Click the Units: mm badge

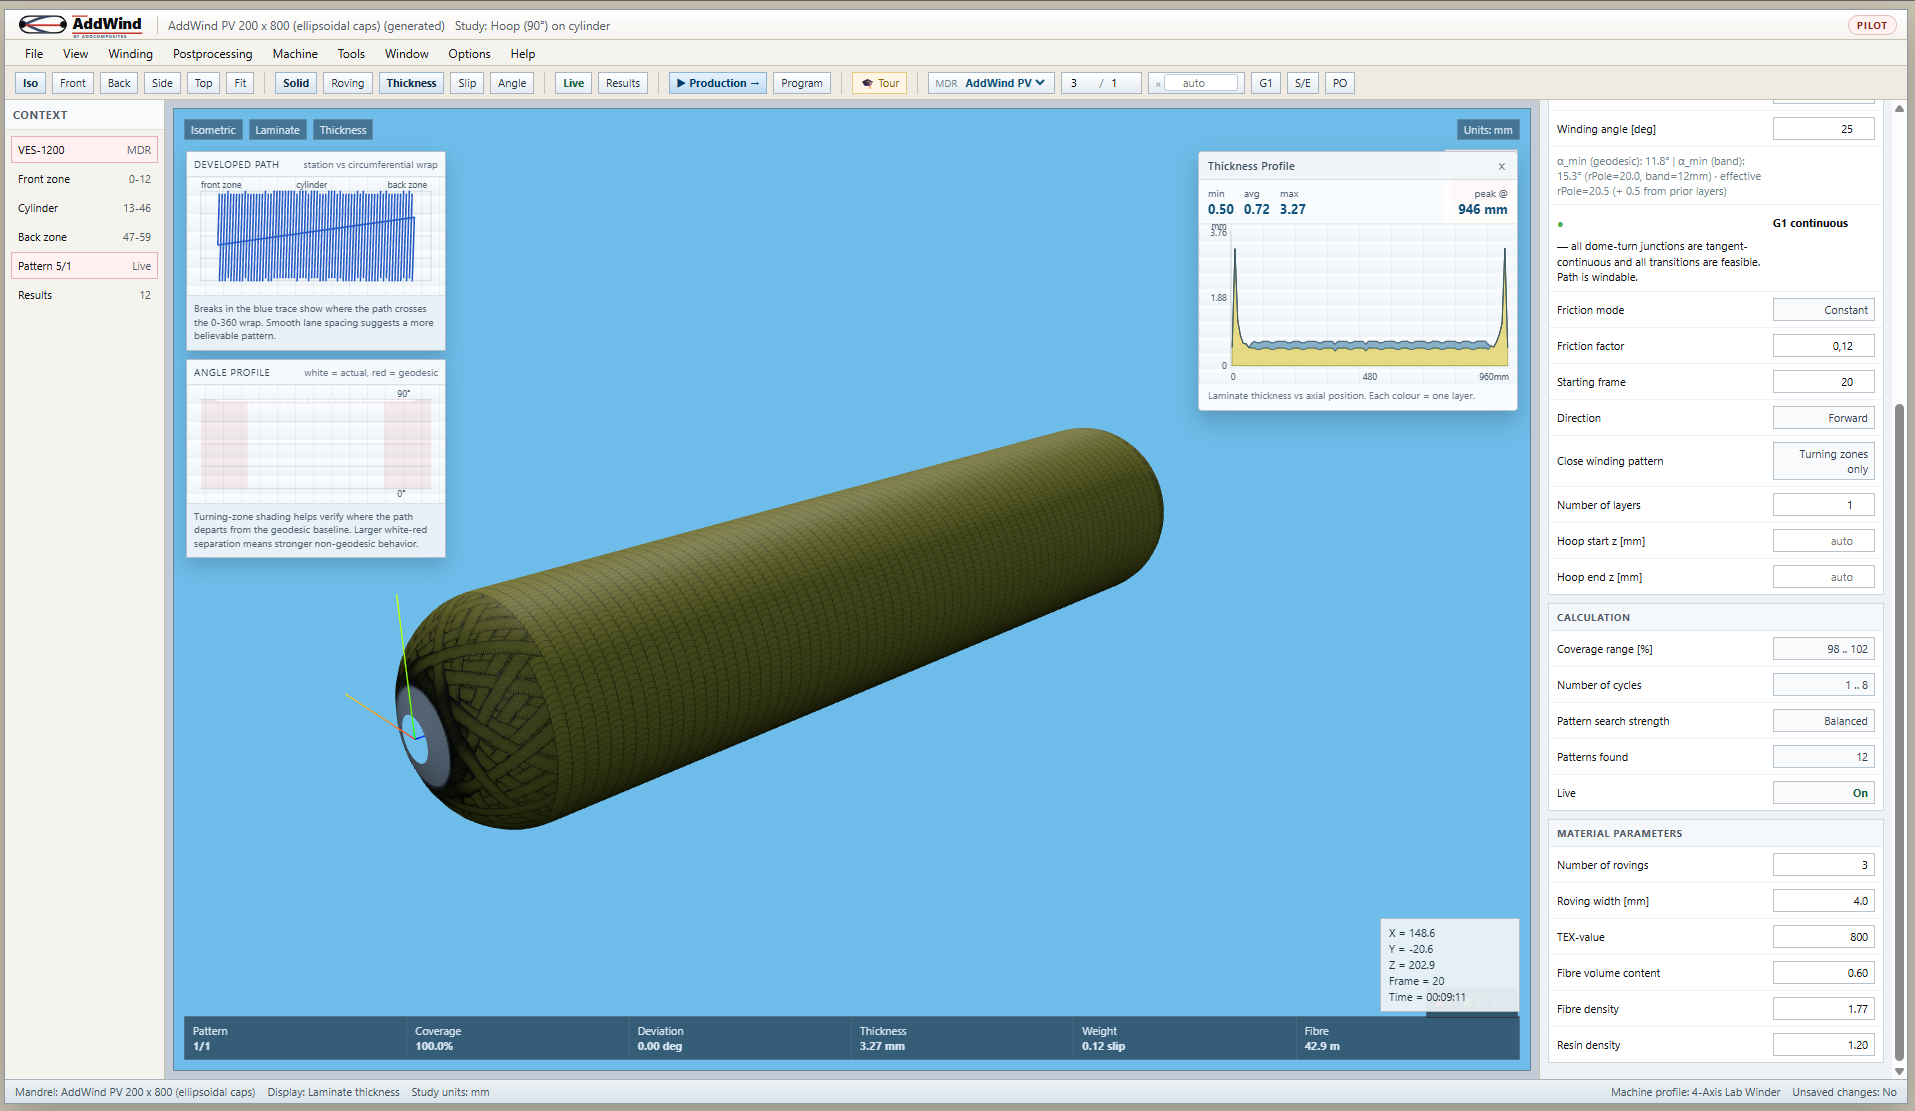coord(1487,130)
